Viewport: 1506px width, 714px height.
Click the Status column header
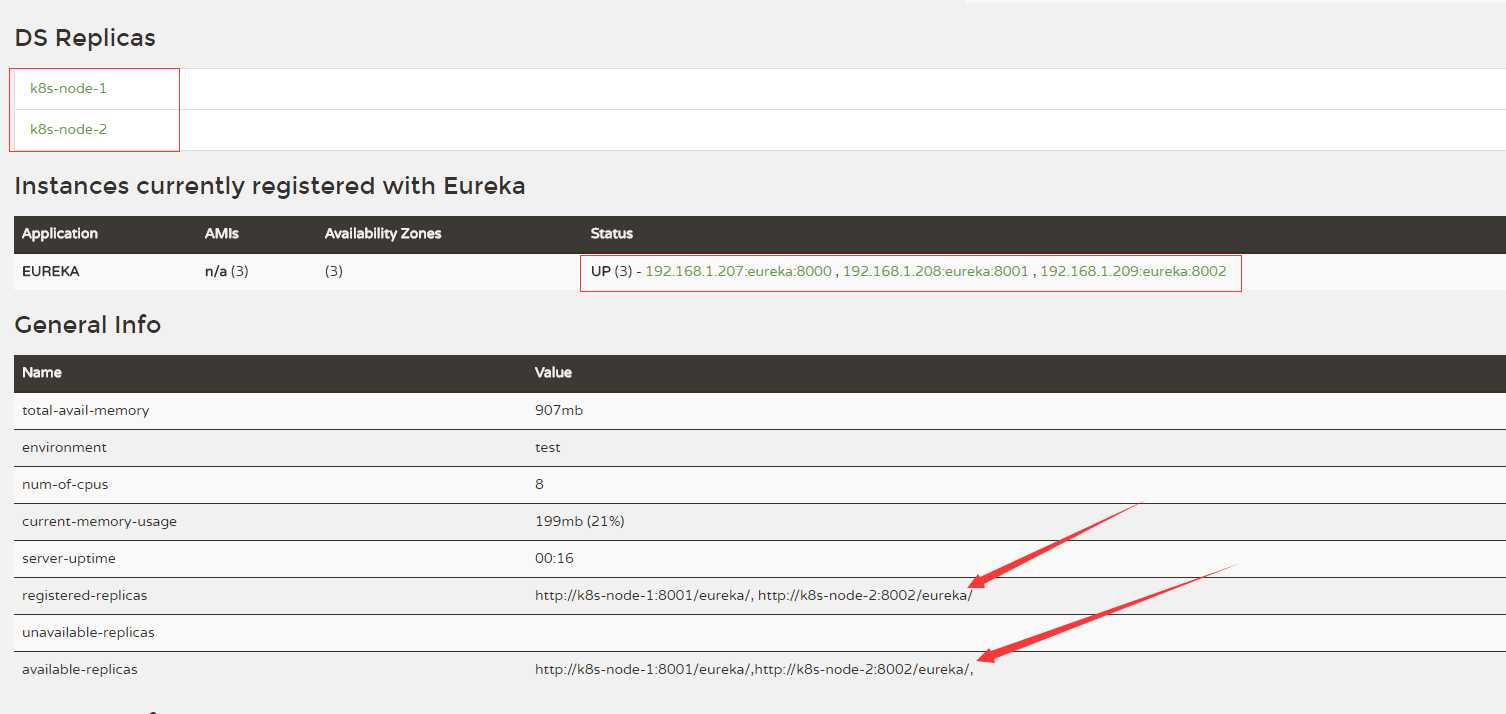coord(612,234)
